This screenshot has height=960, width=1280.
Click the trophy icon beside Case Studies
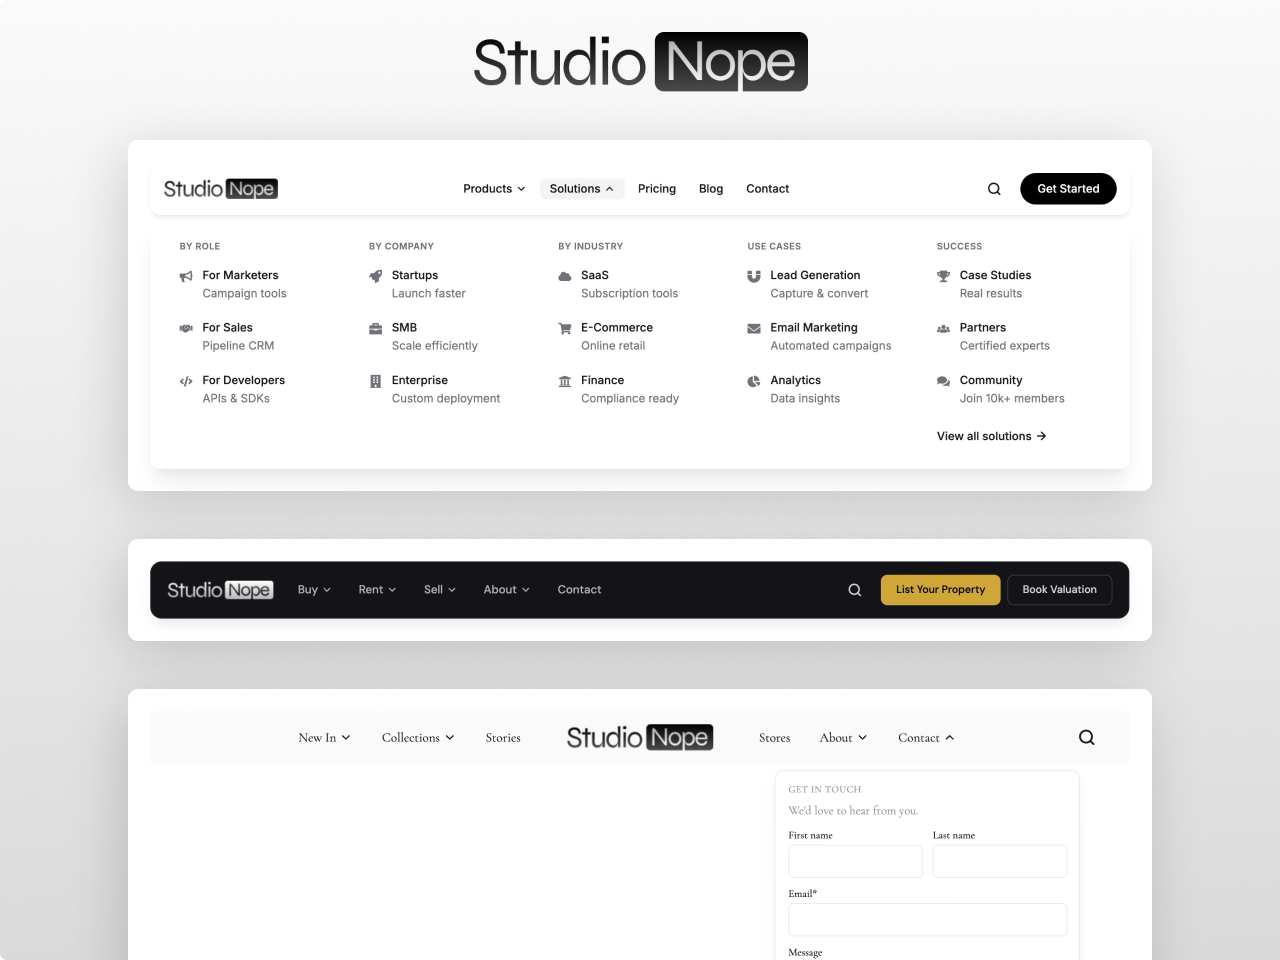pyautogui.click(x=943, y=276)
